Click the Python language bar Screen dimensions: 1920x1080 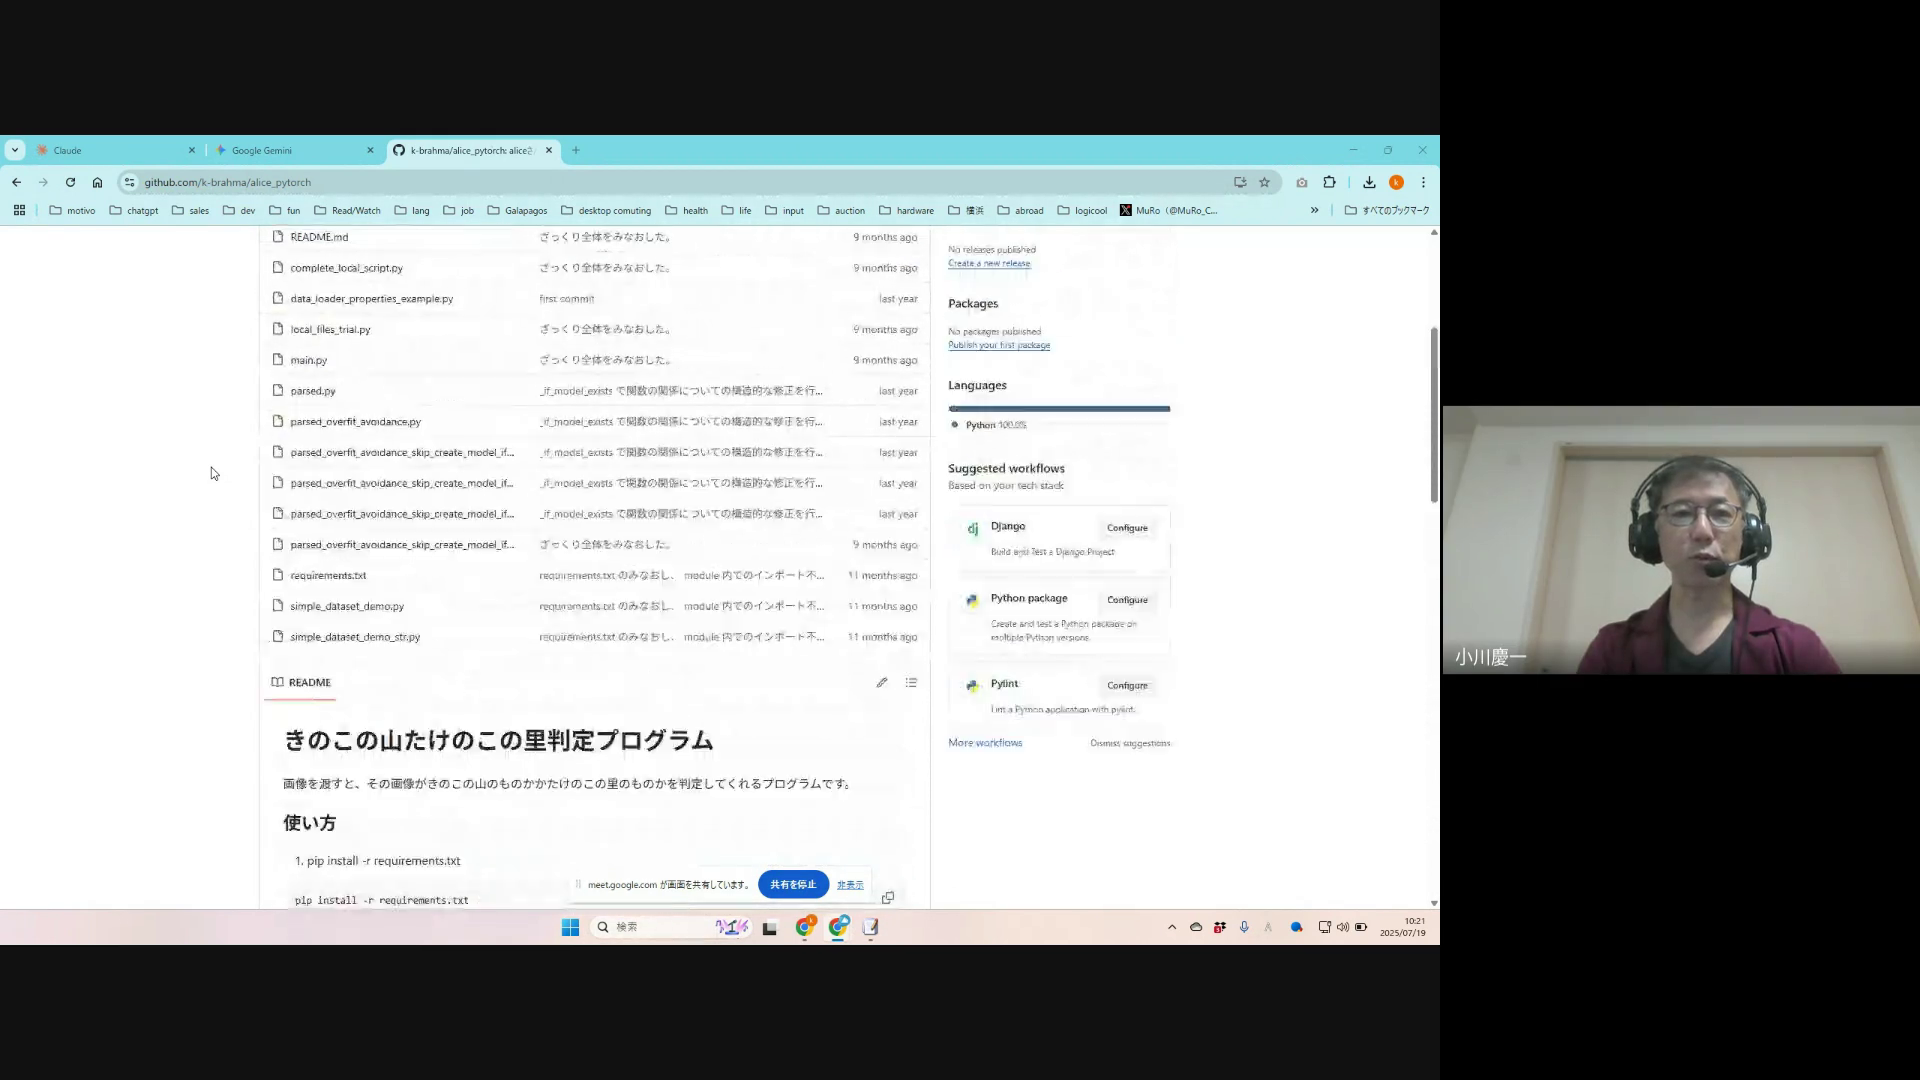pyautogui.click(x=1059, y=408)
